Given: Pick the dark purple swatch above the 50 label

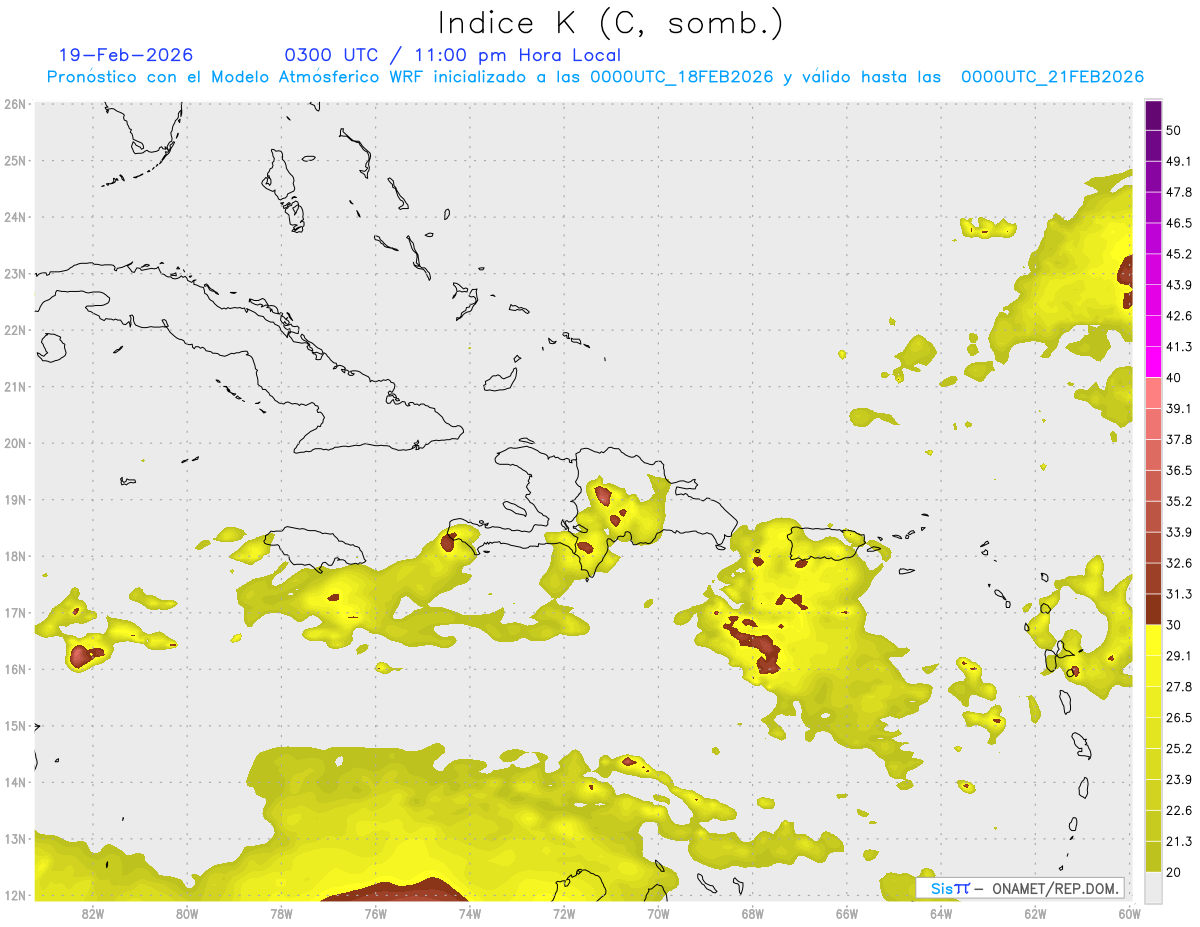Looking at the screenshot, I should (x=1153, y=115).
